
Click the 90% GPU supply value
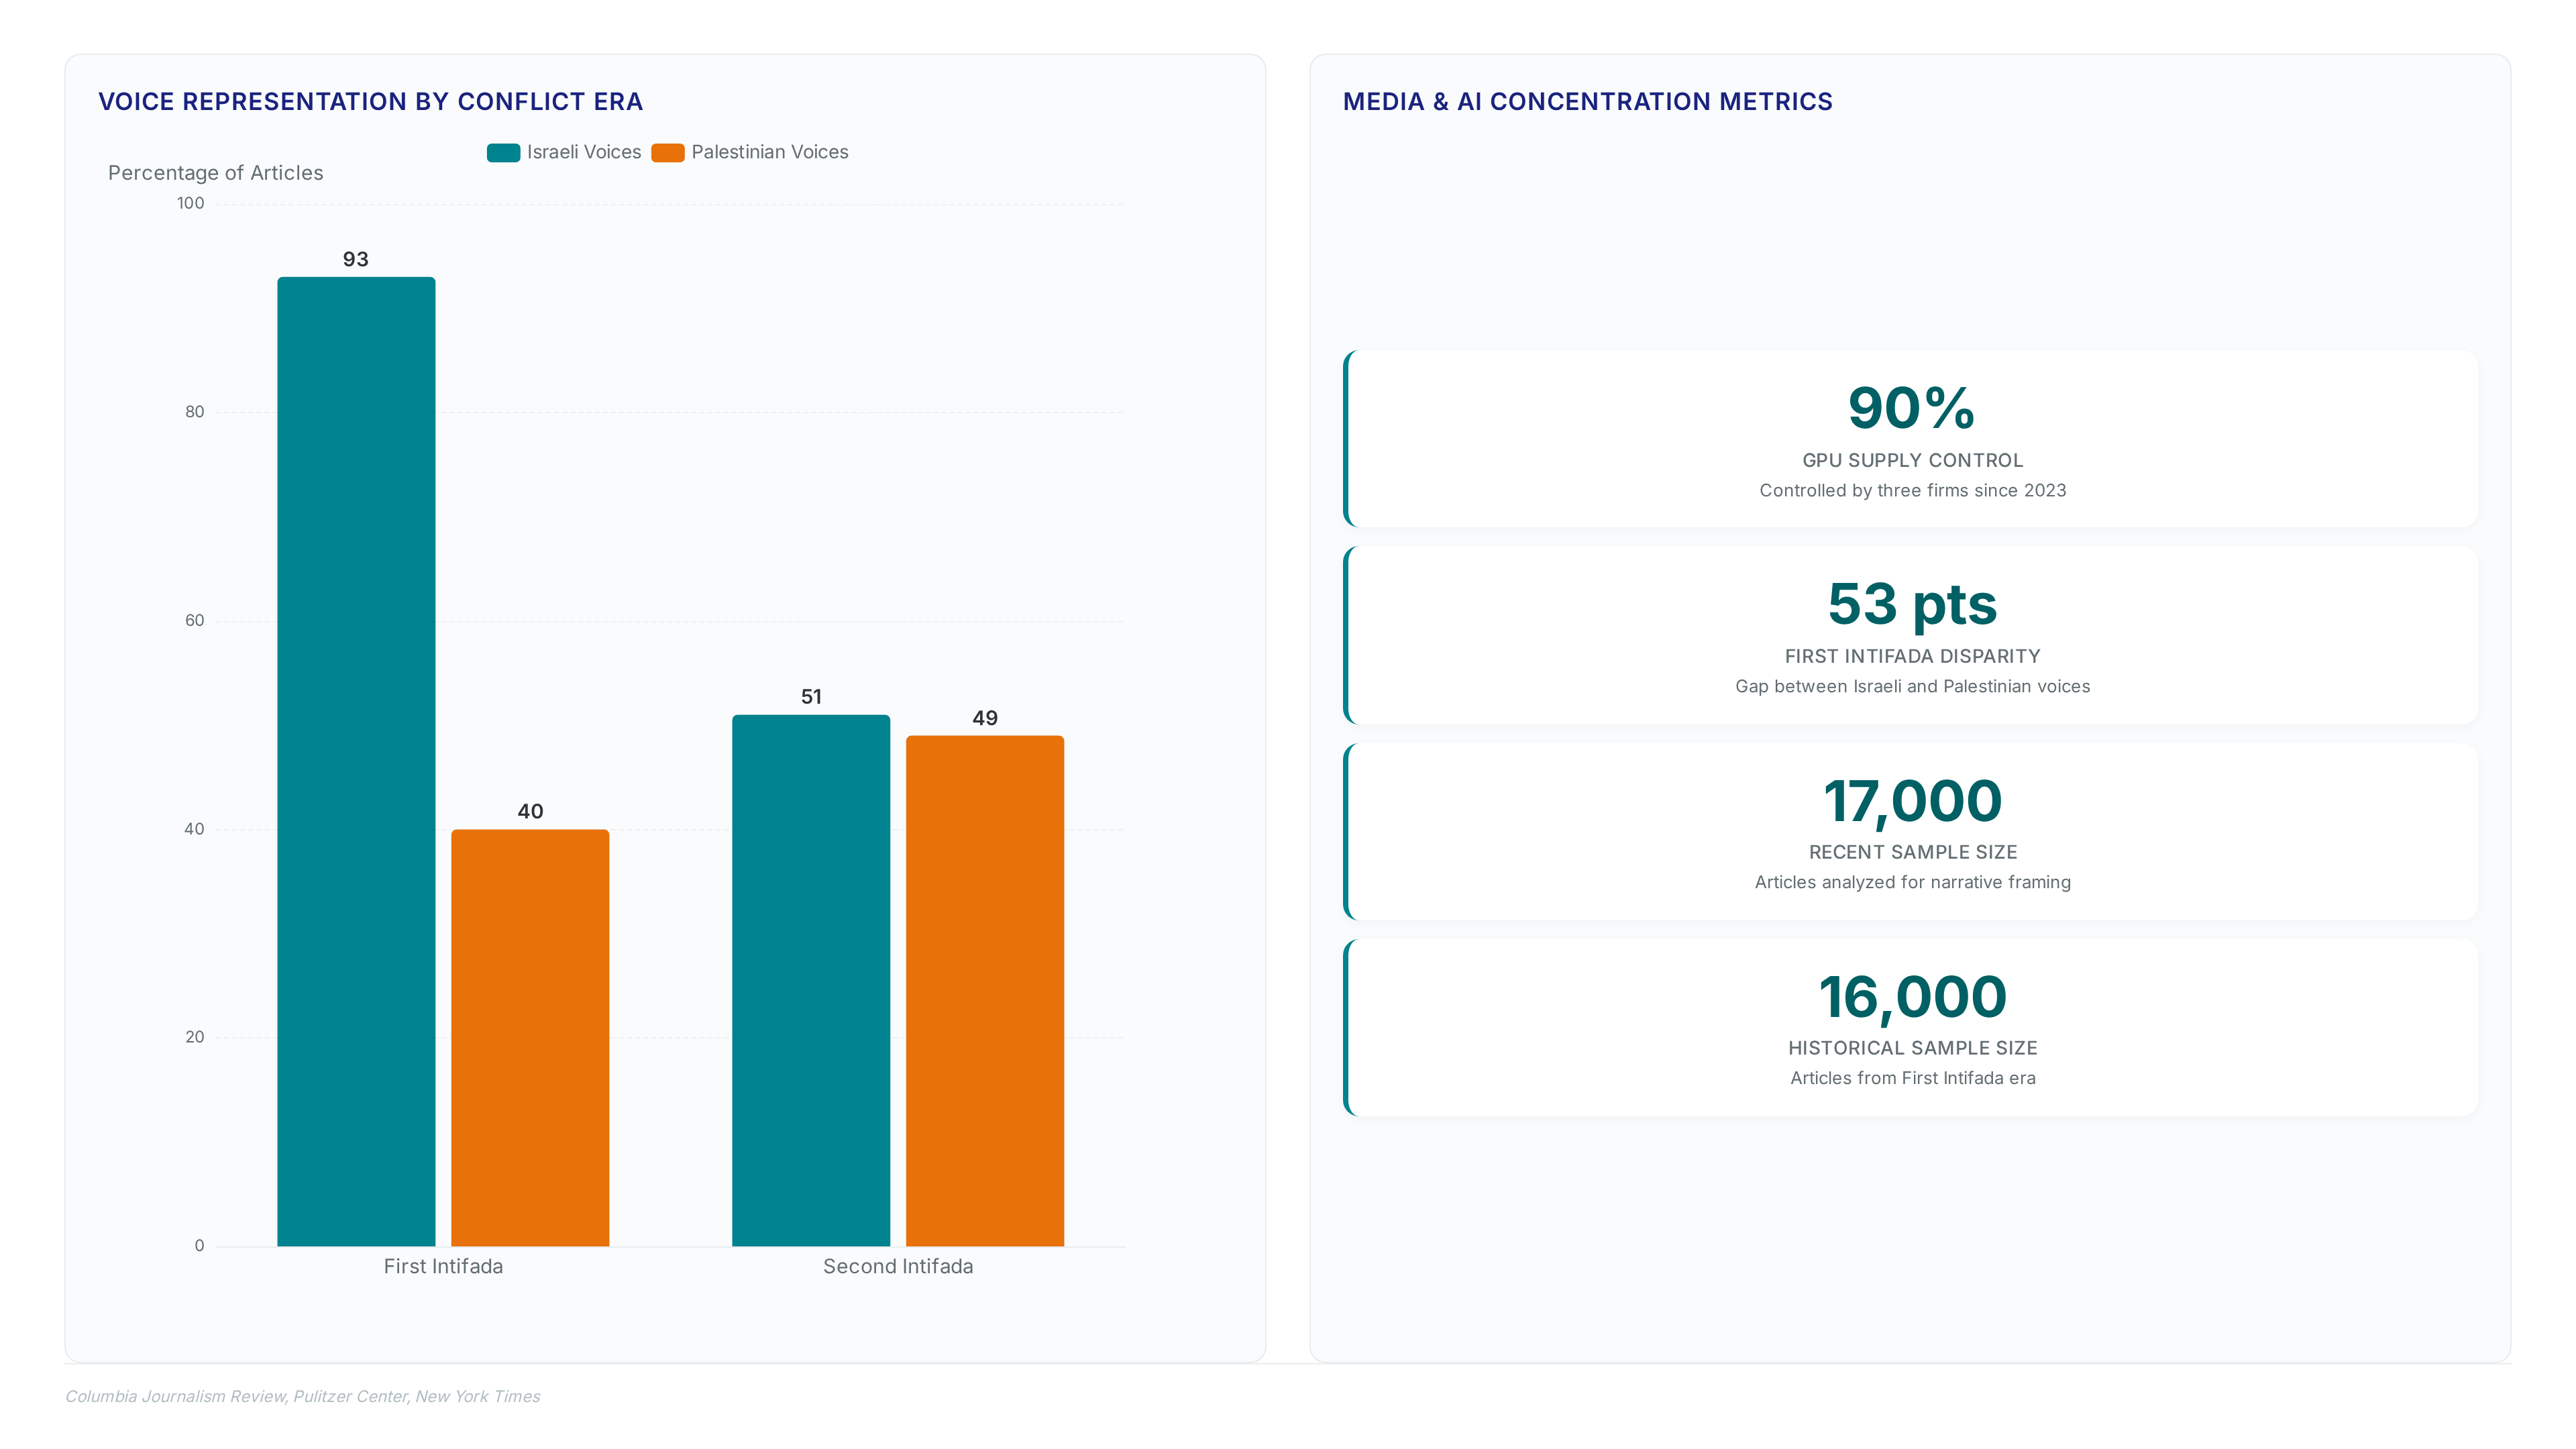coord(1912,408)
